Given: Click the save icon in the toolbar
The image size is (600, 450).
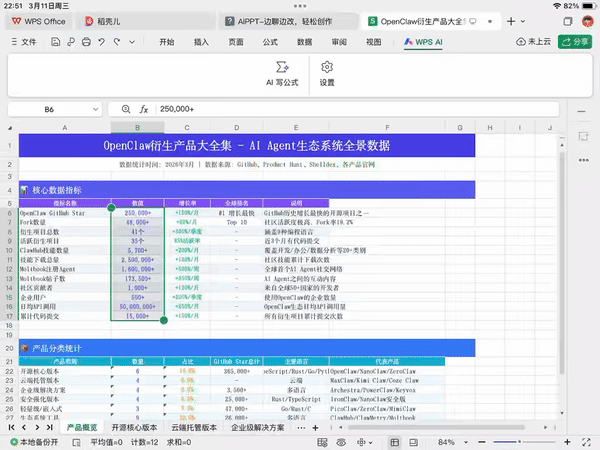Looking at the screenshot, I should coord(55,42).
